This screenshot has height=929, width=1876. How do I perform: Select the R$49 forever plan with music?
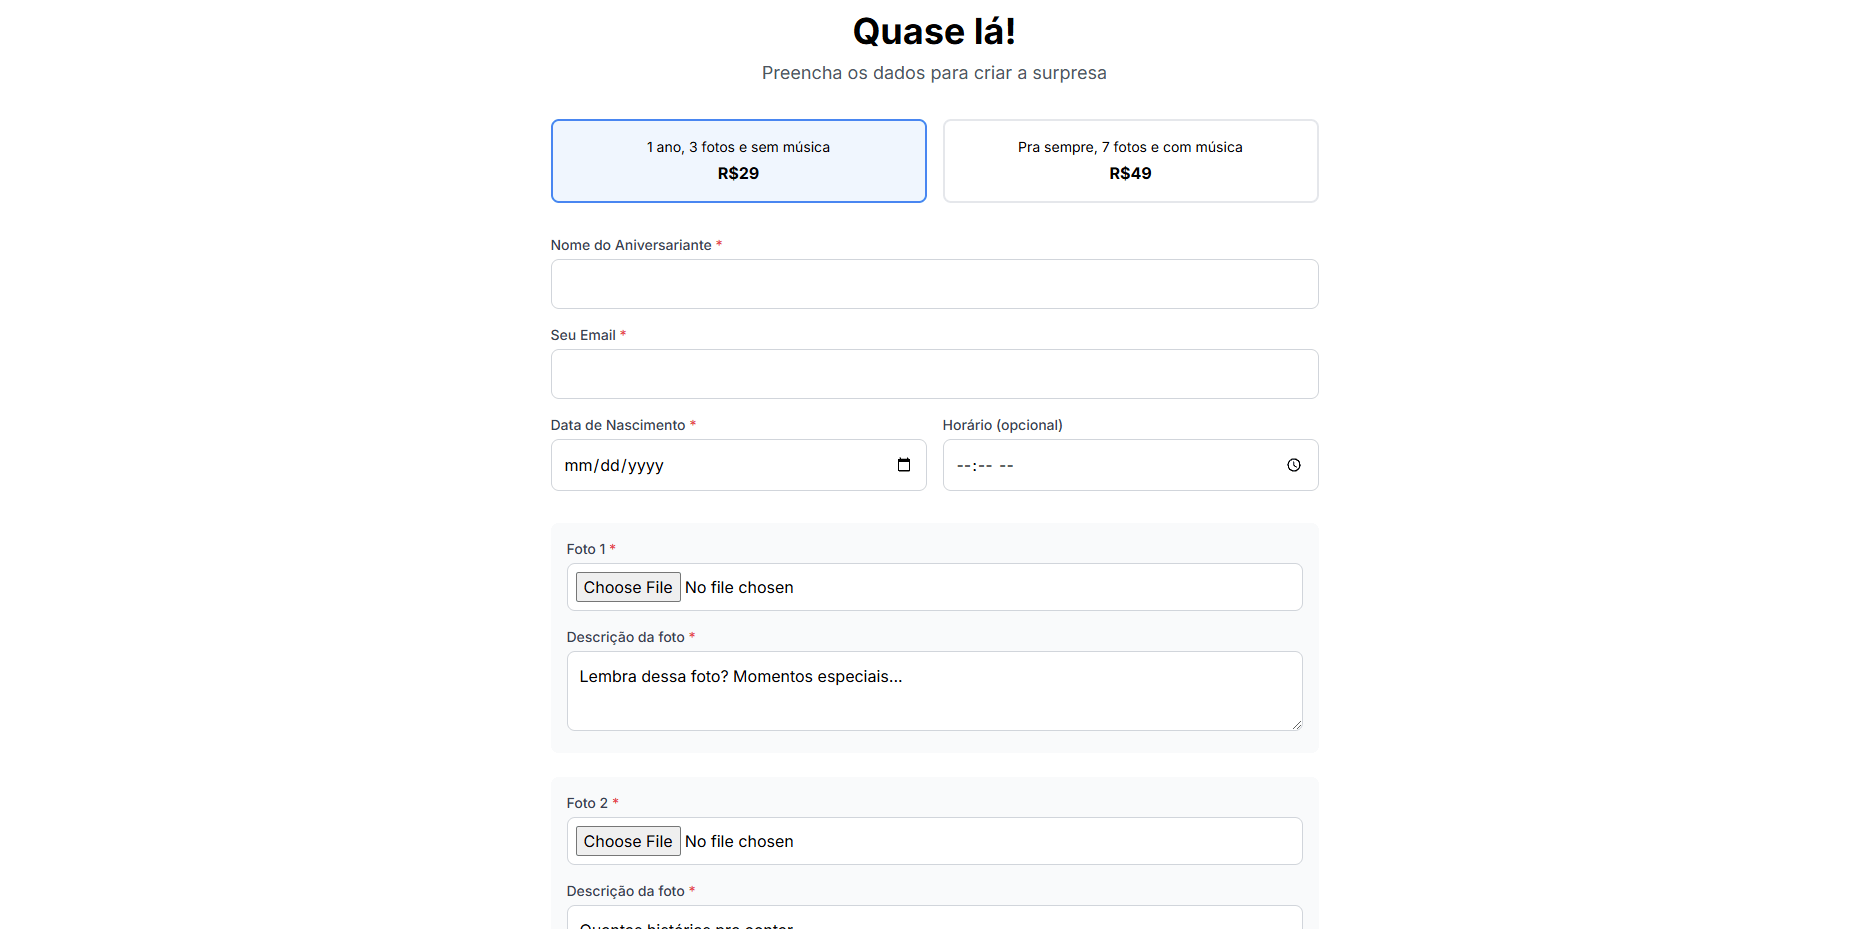(1130, 161)
